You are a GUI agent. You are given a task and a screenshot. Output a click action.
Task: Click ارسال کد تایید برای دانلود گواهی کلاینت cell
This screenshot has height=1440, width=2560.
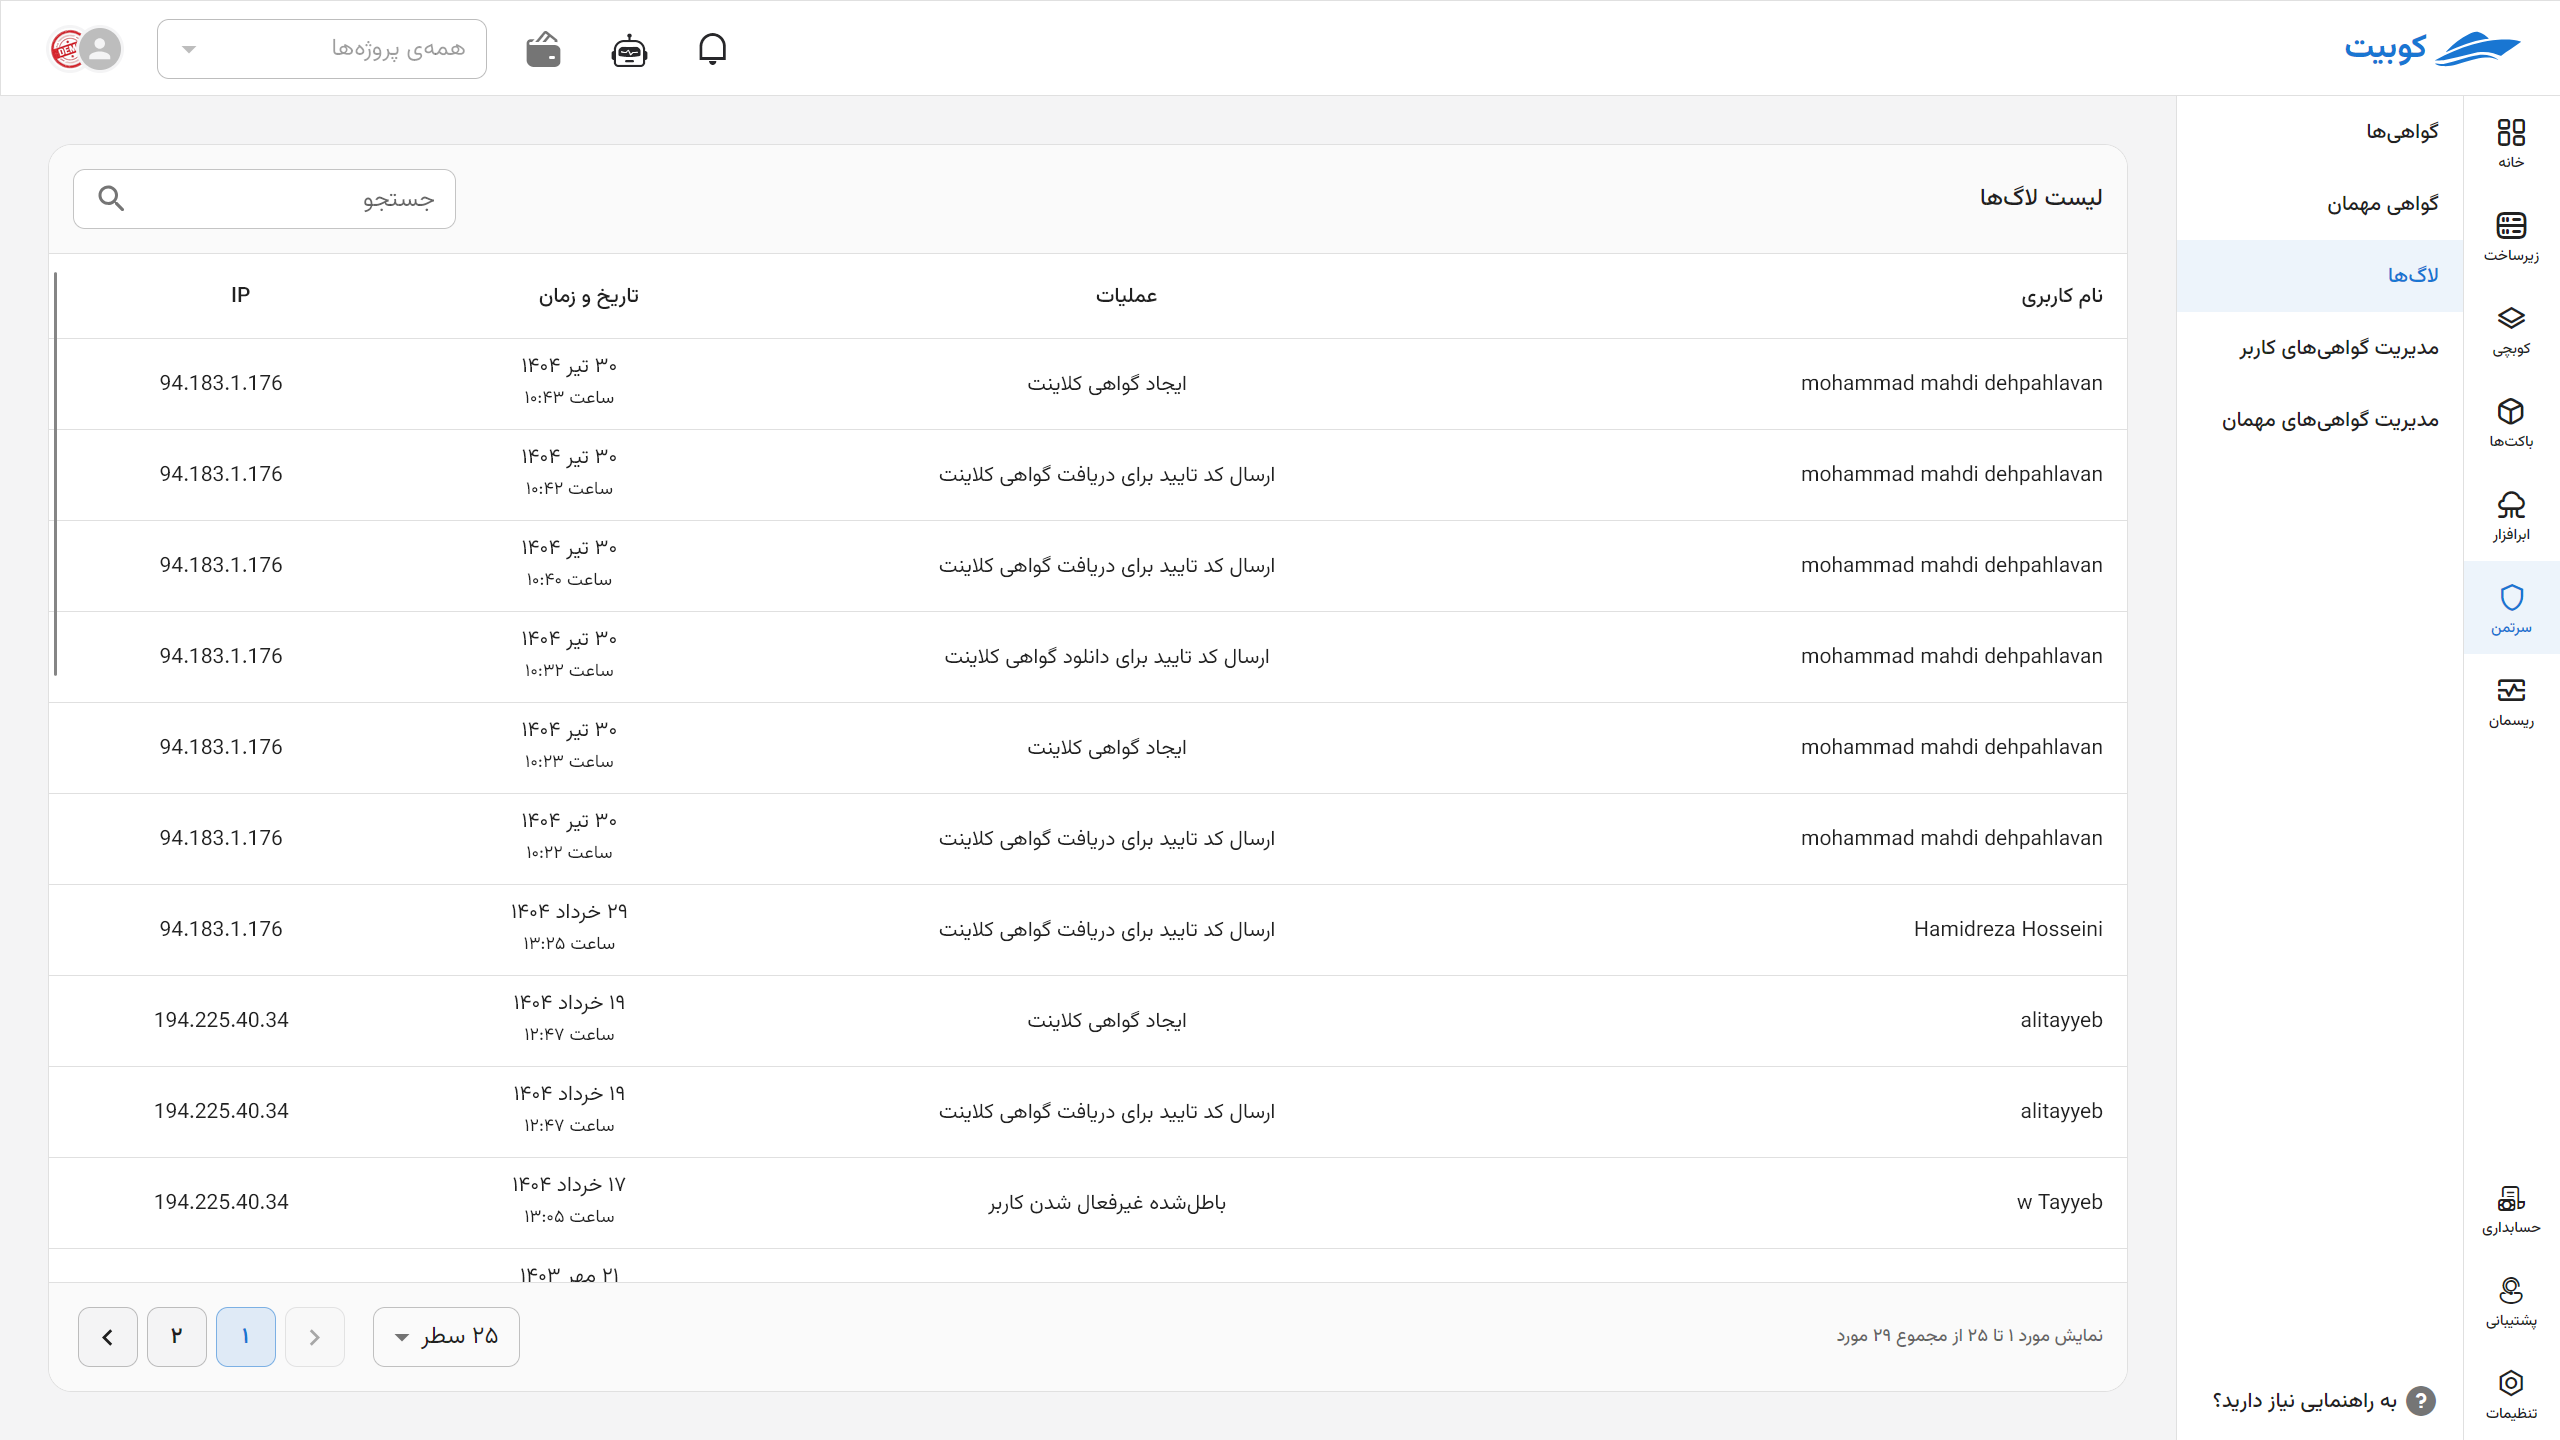1107,656
